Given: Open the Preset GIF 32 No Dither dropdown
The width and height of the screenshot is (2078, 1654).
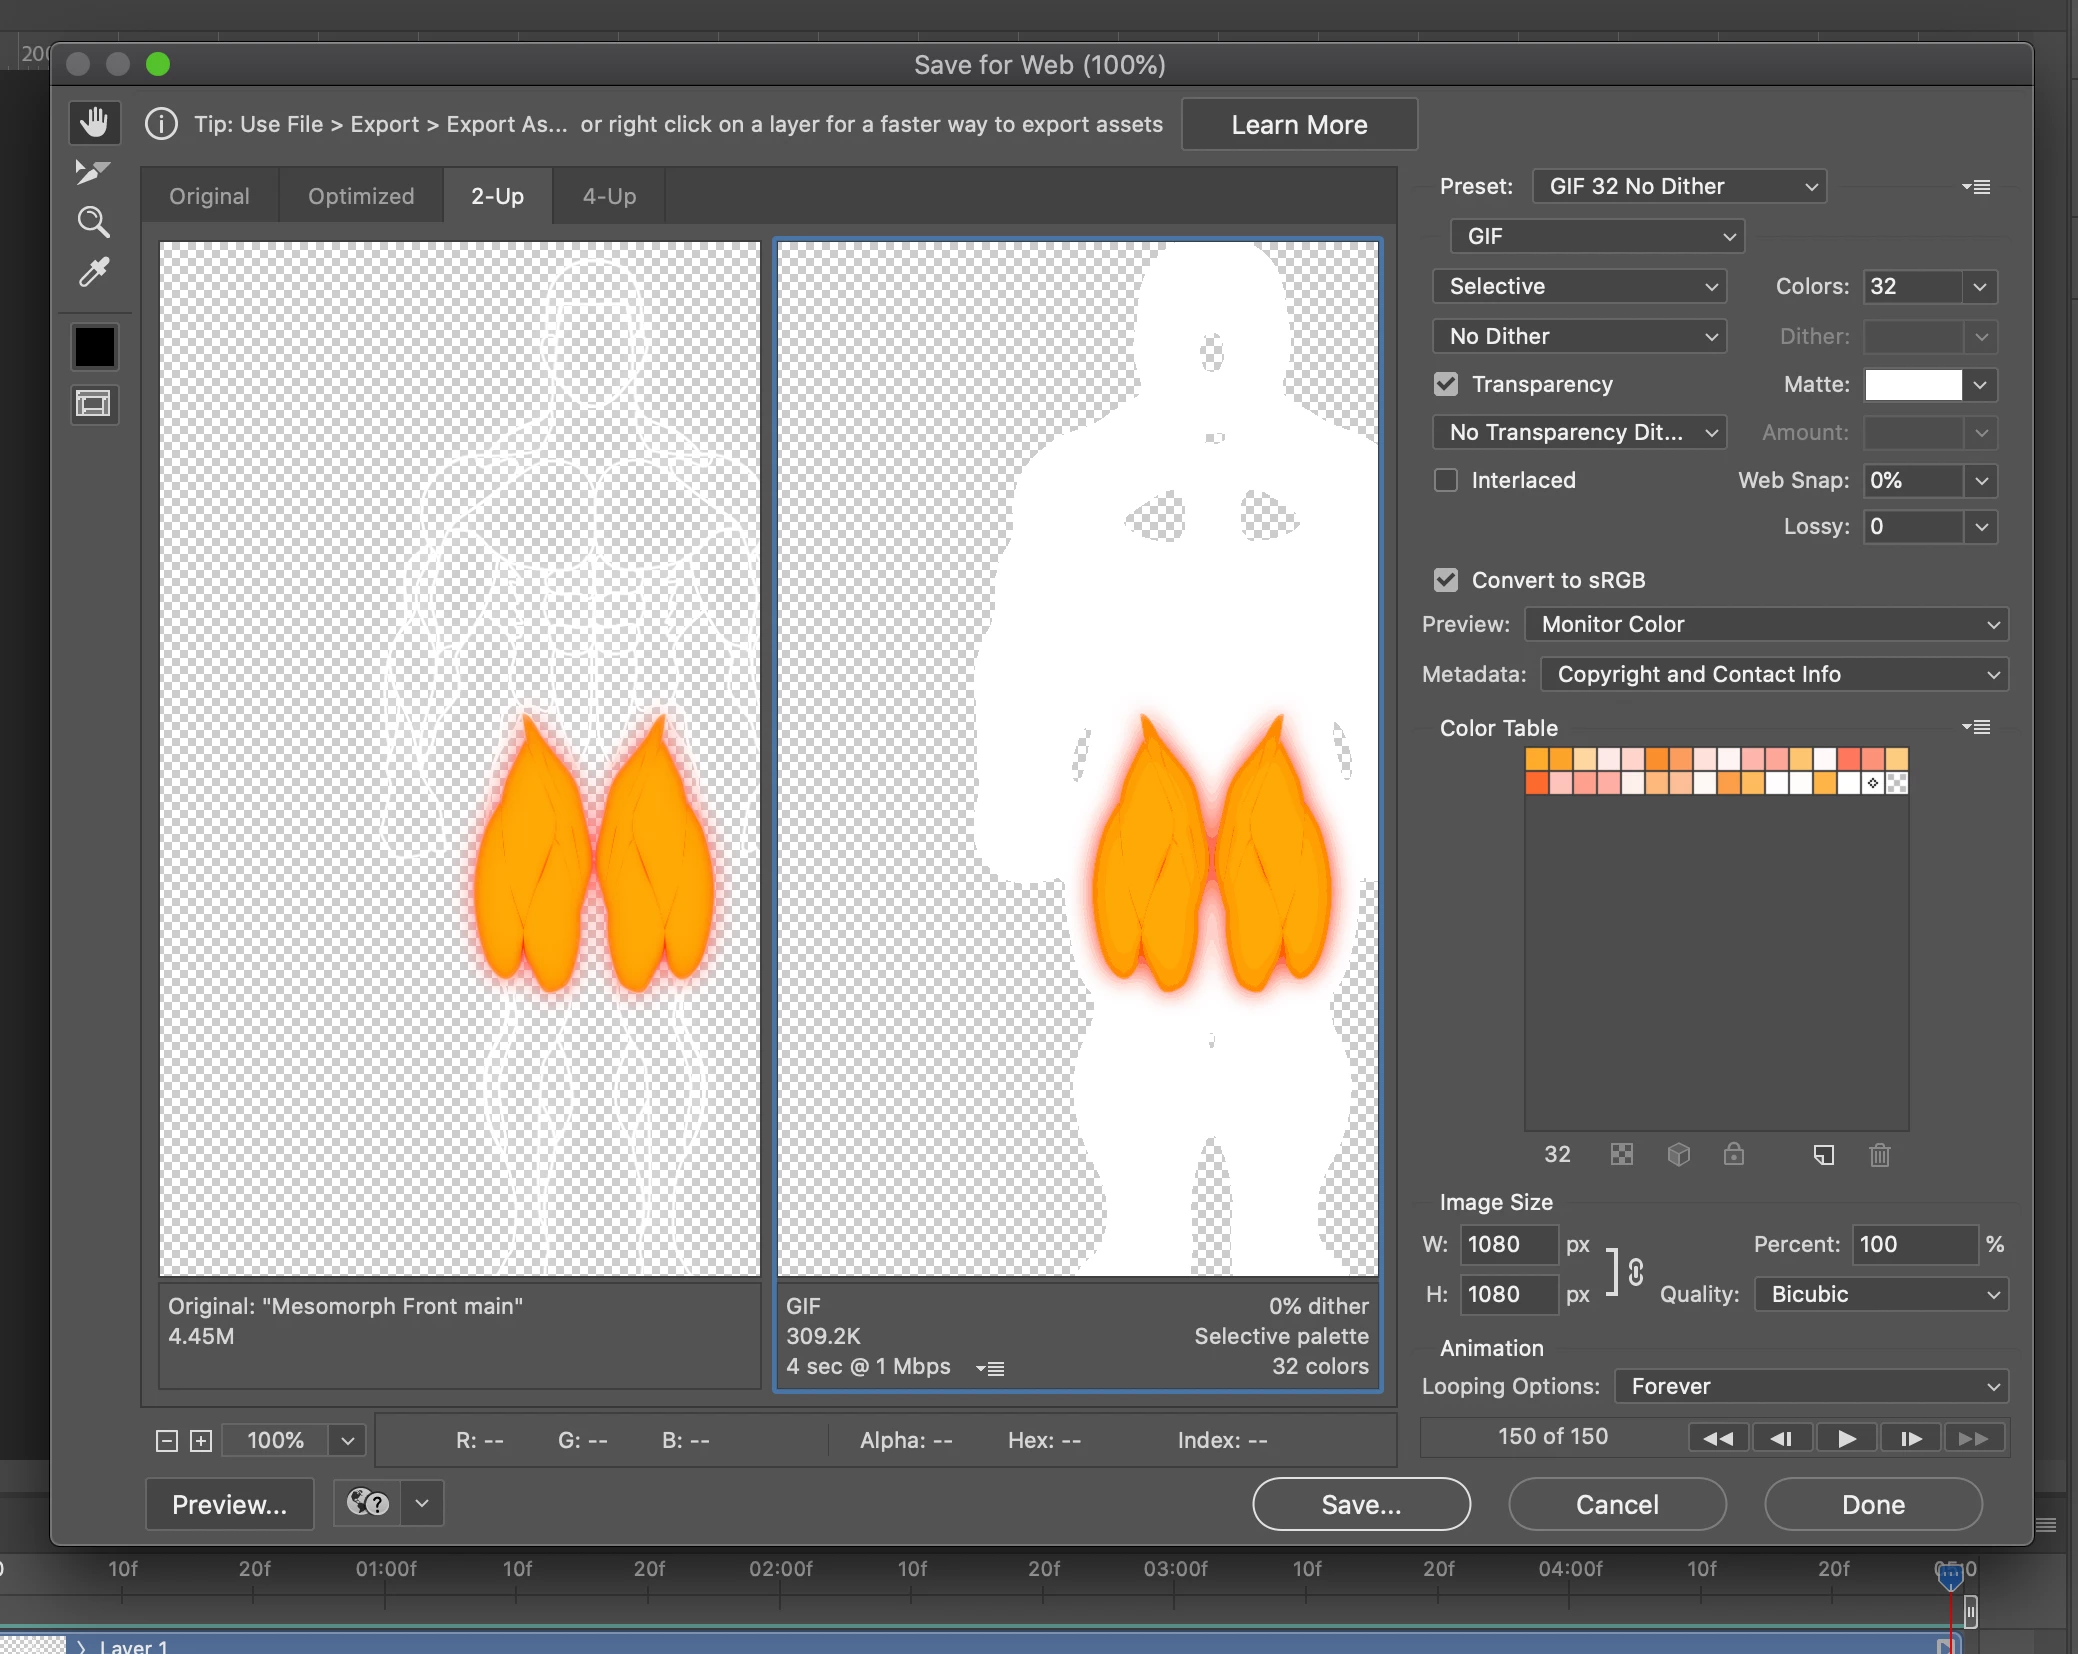Looking at the screenshot, I should pyautogui.click(x=1680, y=186).
